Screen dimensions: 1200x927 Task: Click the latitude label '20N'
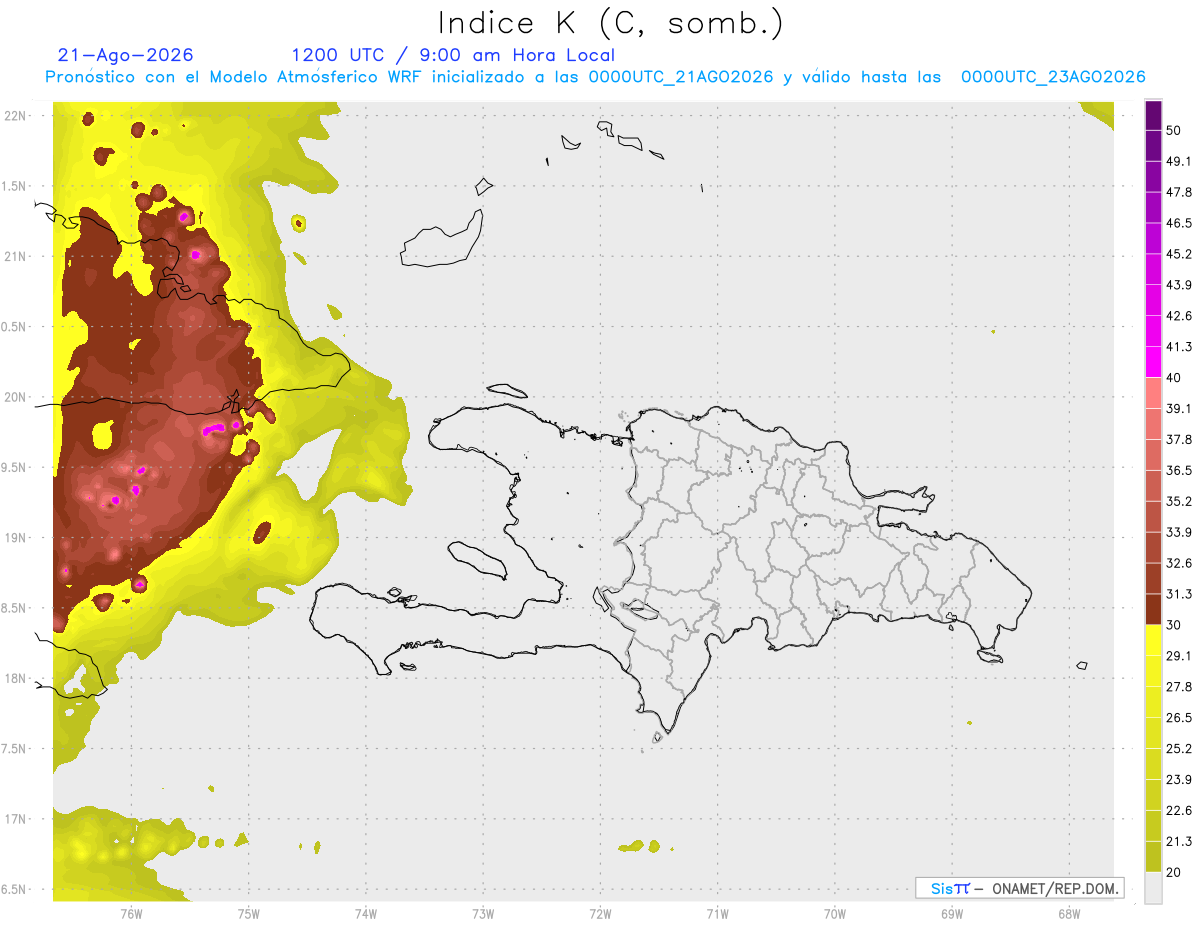click(17, 397)
